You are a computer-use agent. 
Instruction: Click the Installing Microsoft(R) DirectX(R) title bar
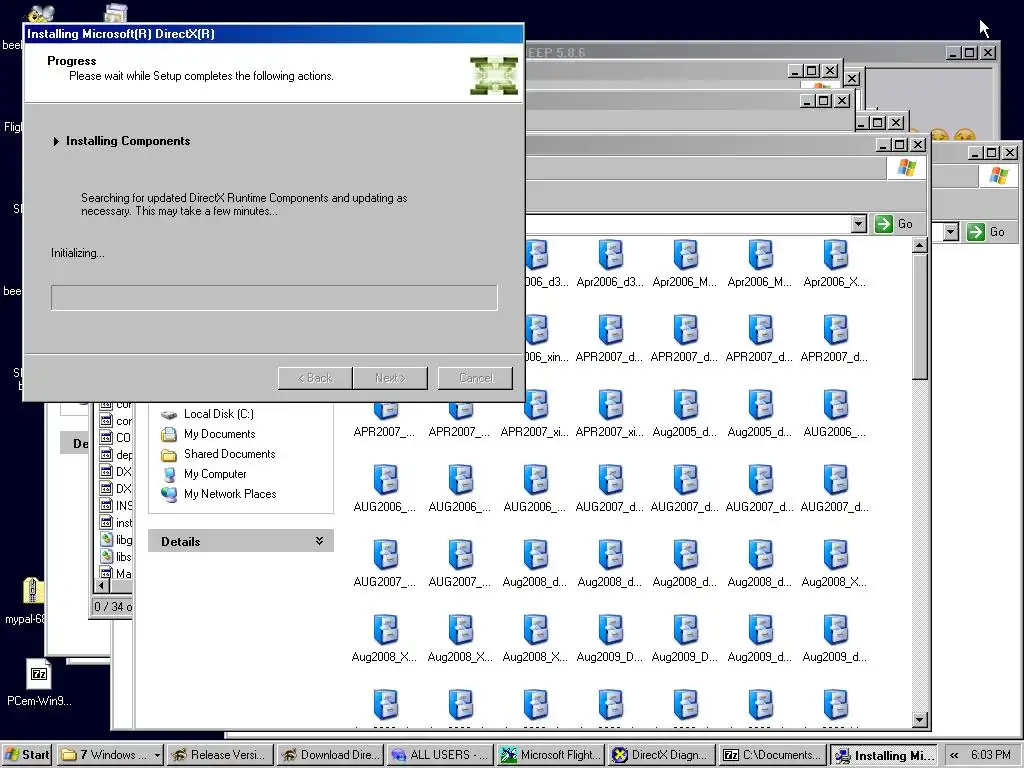click(274, 34)
